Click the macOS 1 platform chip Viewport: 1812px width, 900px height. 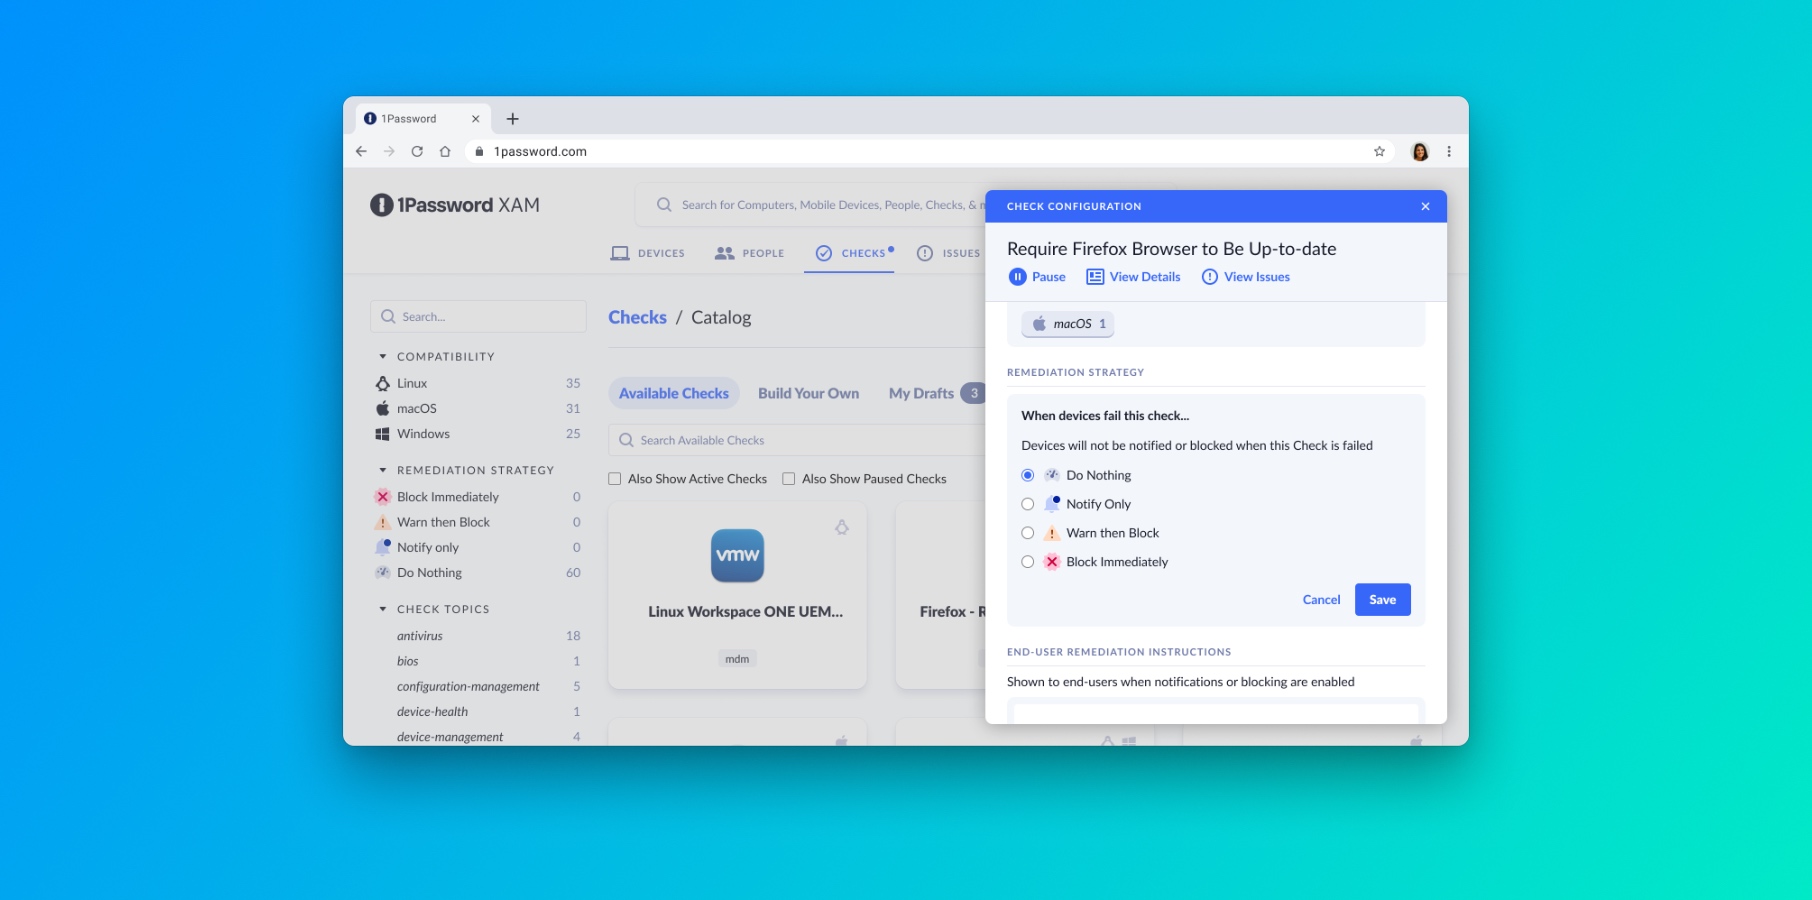coord(1068,324)
